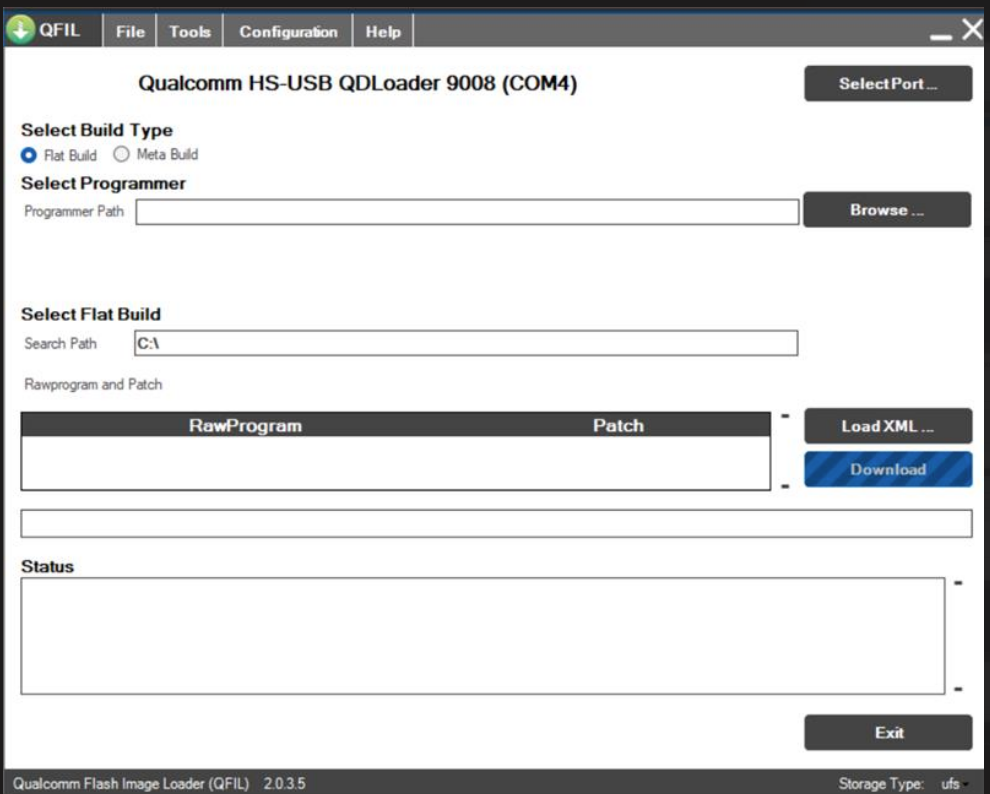
Task: Click inside the Status log box
Action: 482,636
